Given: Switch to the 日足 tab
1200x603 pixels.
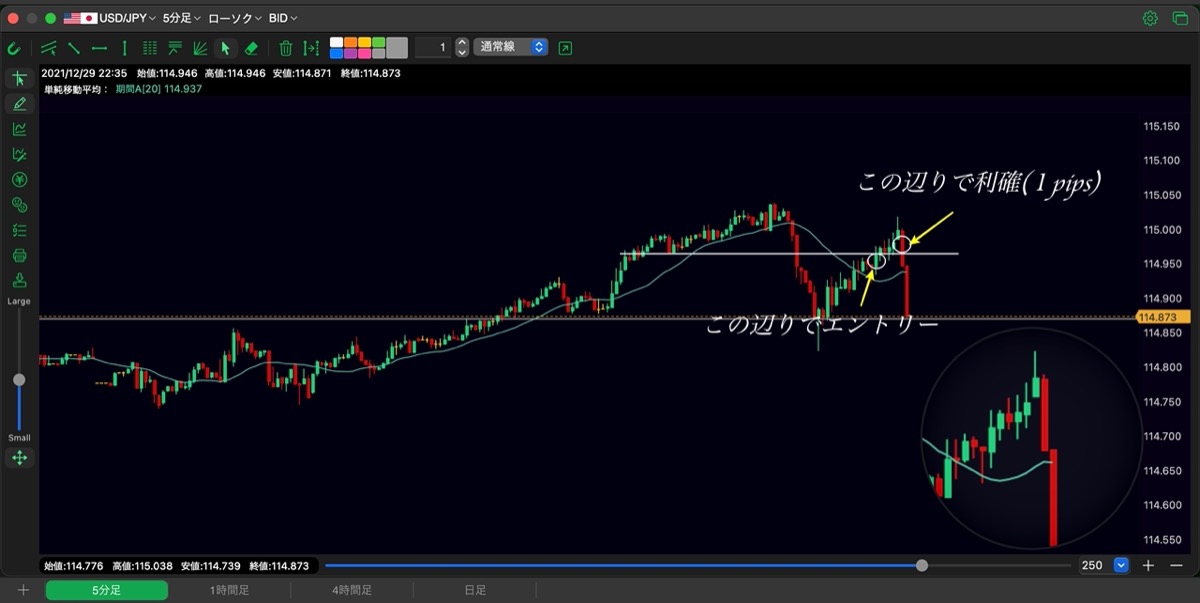Looking at the screenshot, I should tap(475, 590).
